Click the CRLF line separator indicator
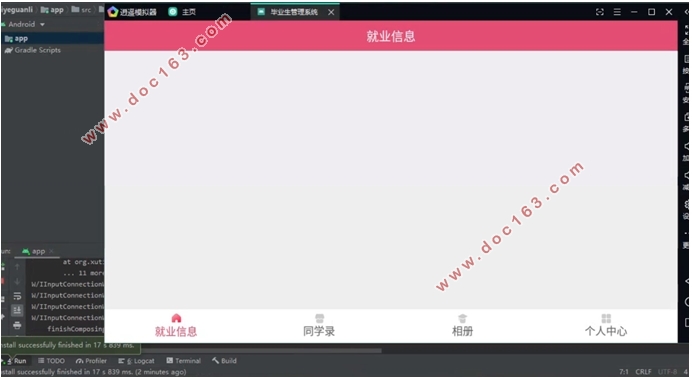 coord(643,372)
